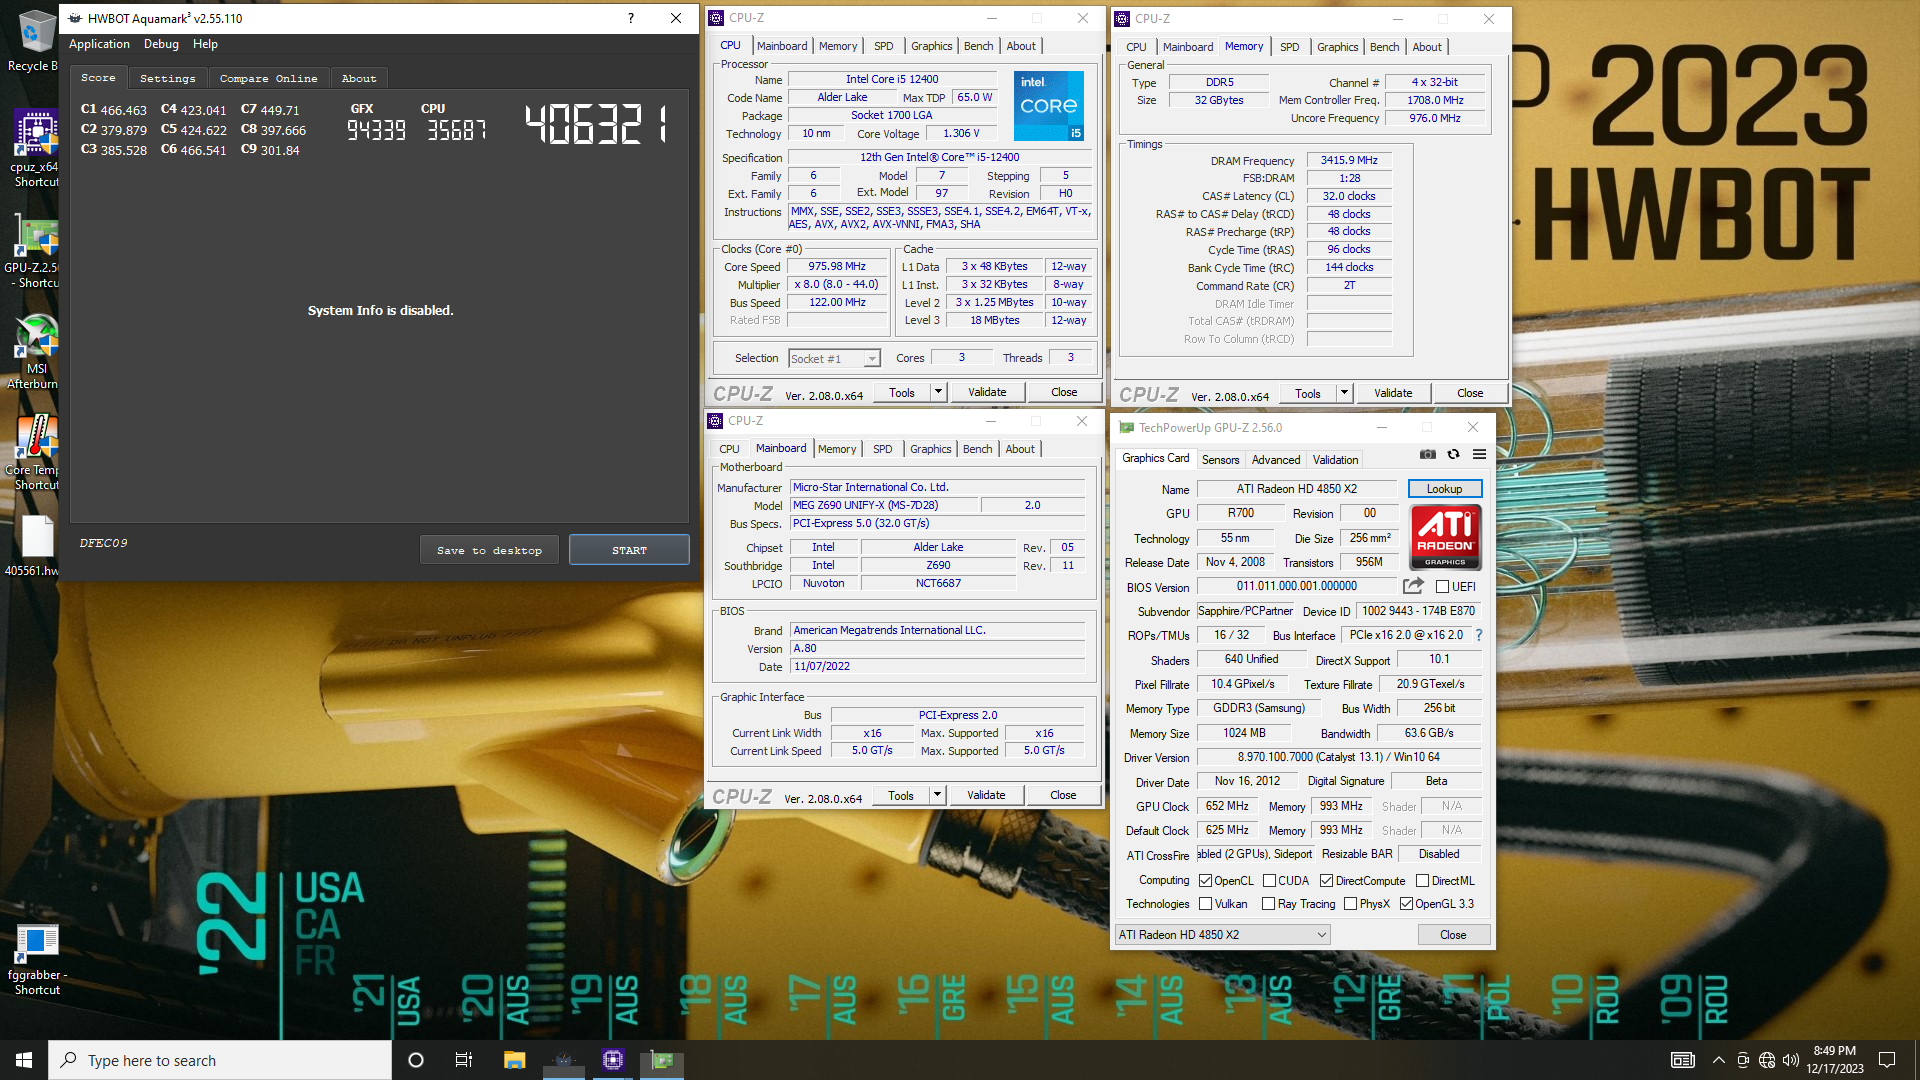Open Aquamark Debug menu

click(x=161, y=44)
